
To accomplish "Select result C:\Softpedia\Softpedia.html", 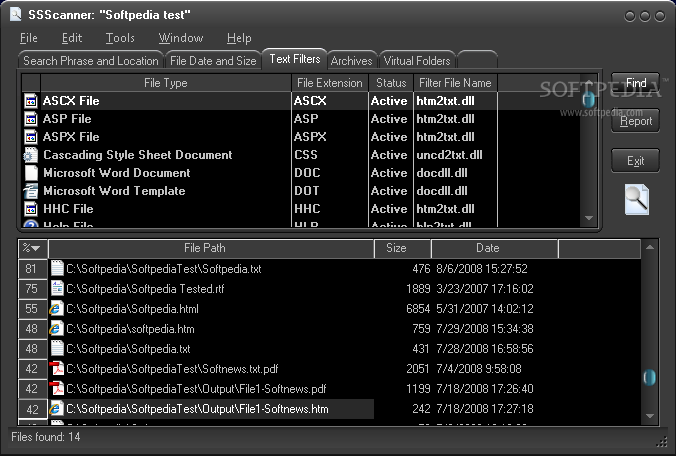I will pyautogui.click(x=132, y=309).
